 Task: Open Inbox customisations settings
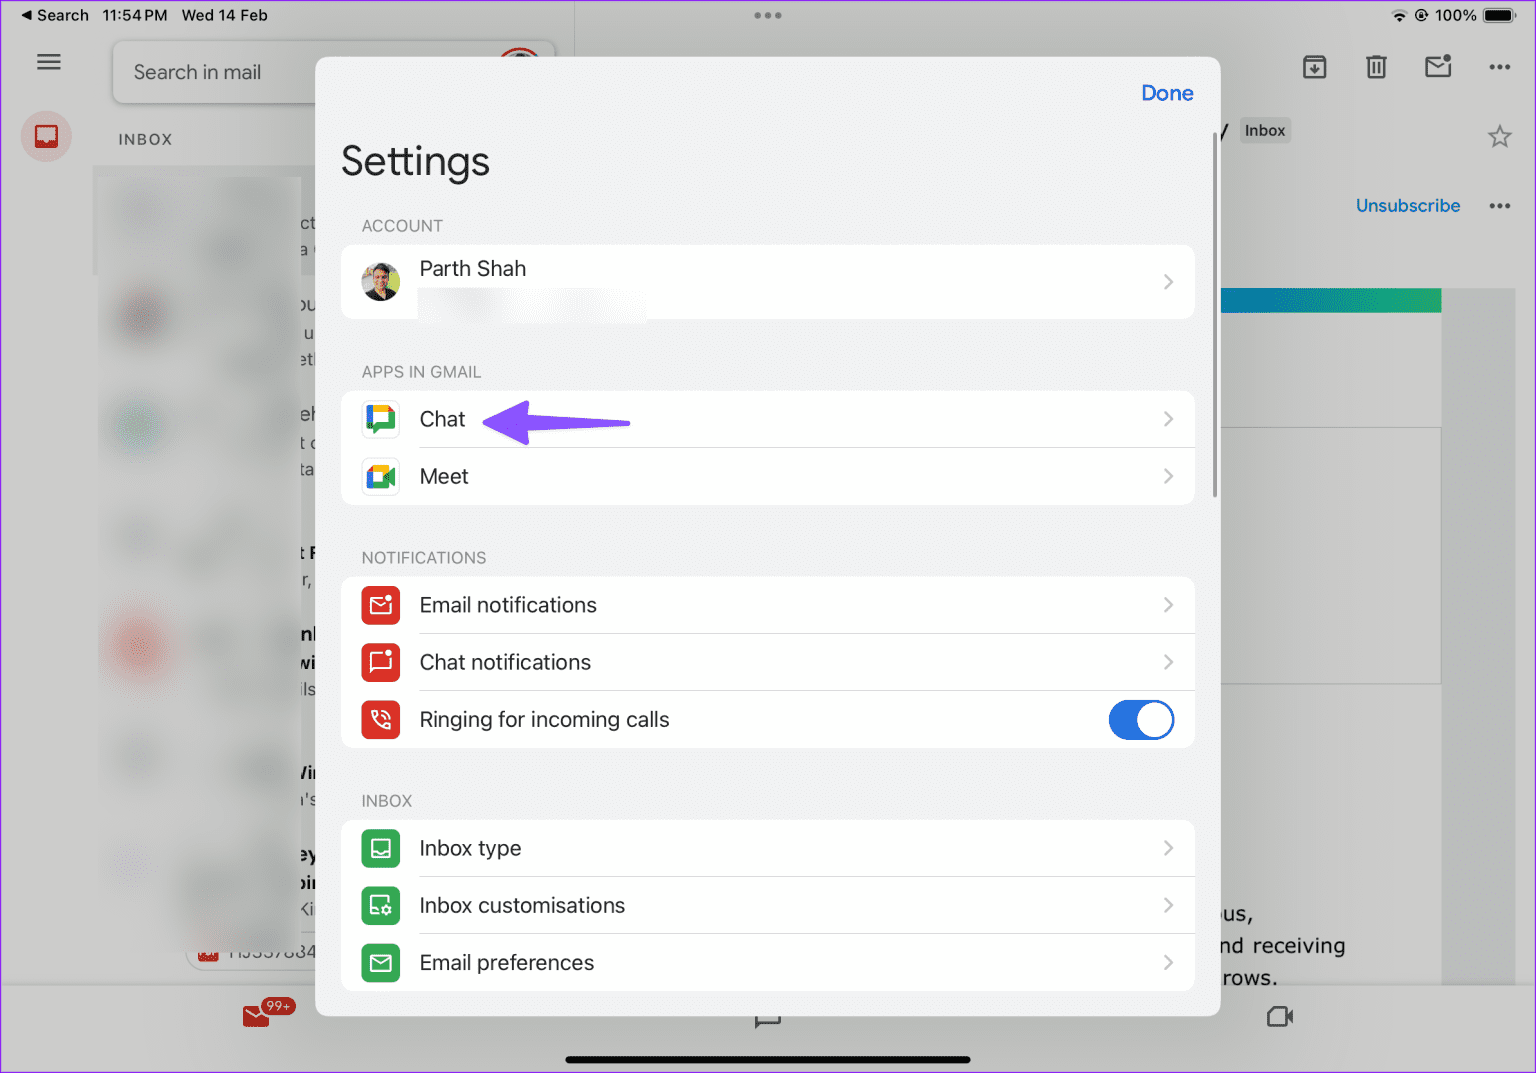(x=767, y=905)
